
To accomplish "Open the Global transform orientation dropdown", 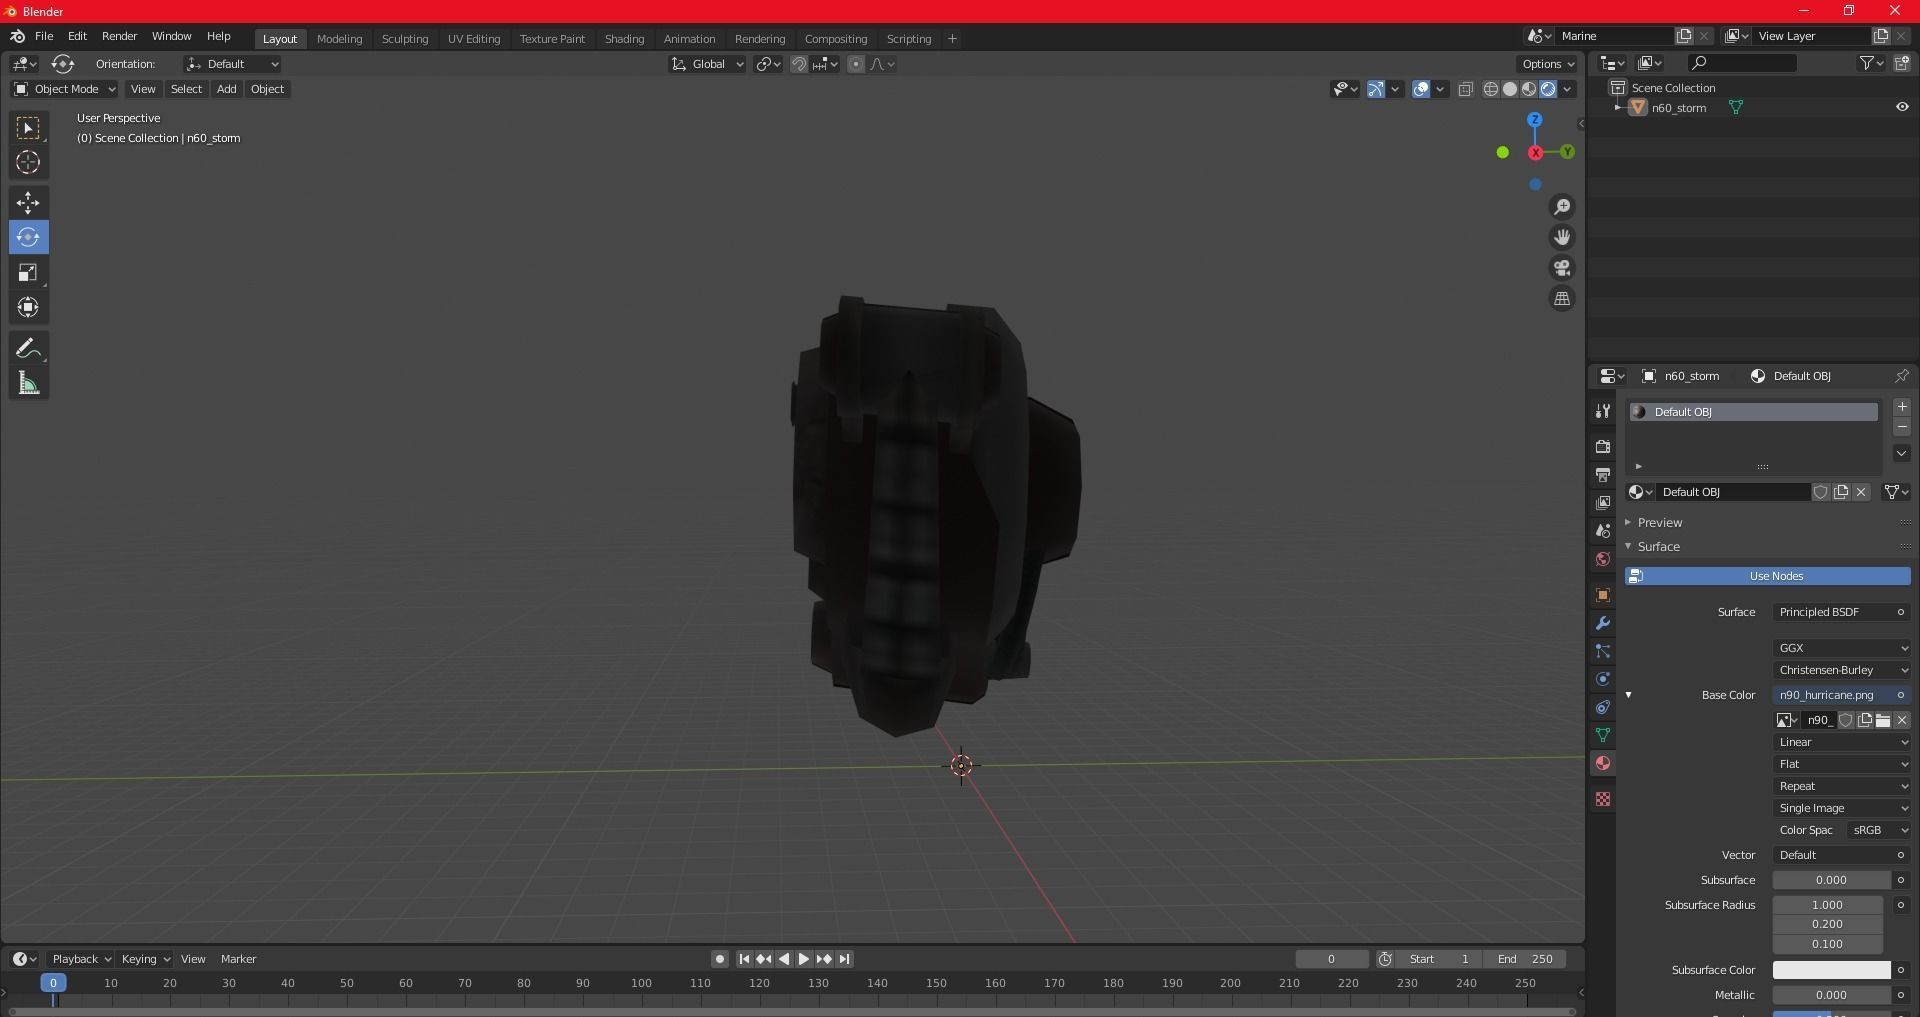I will pyautogui.click(x=707, y=64).
